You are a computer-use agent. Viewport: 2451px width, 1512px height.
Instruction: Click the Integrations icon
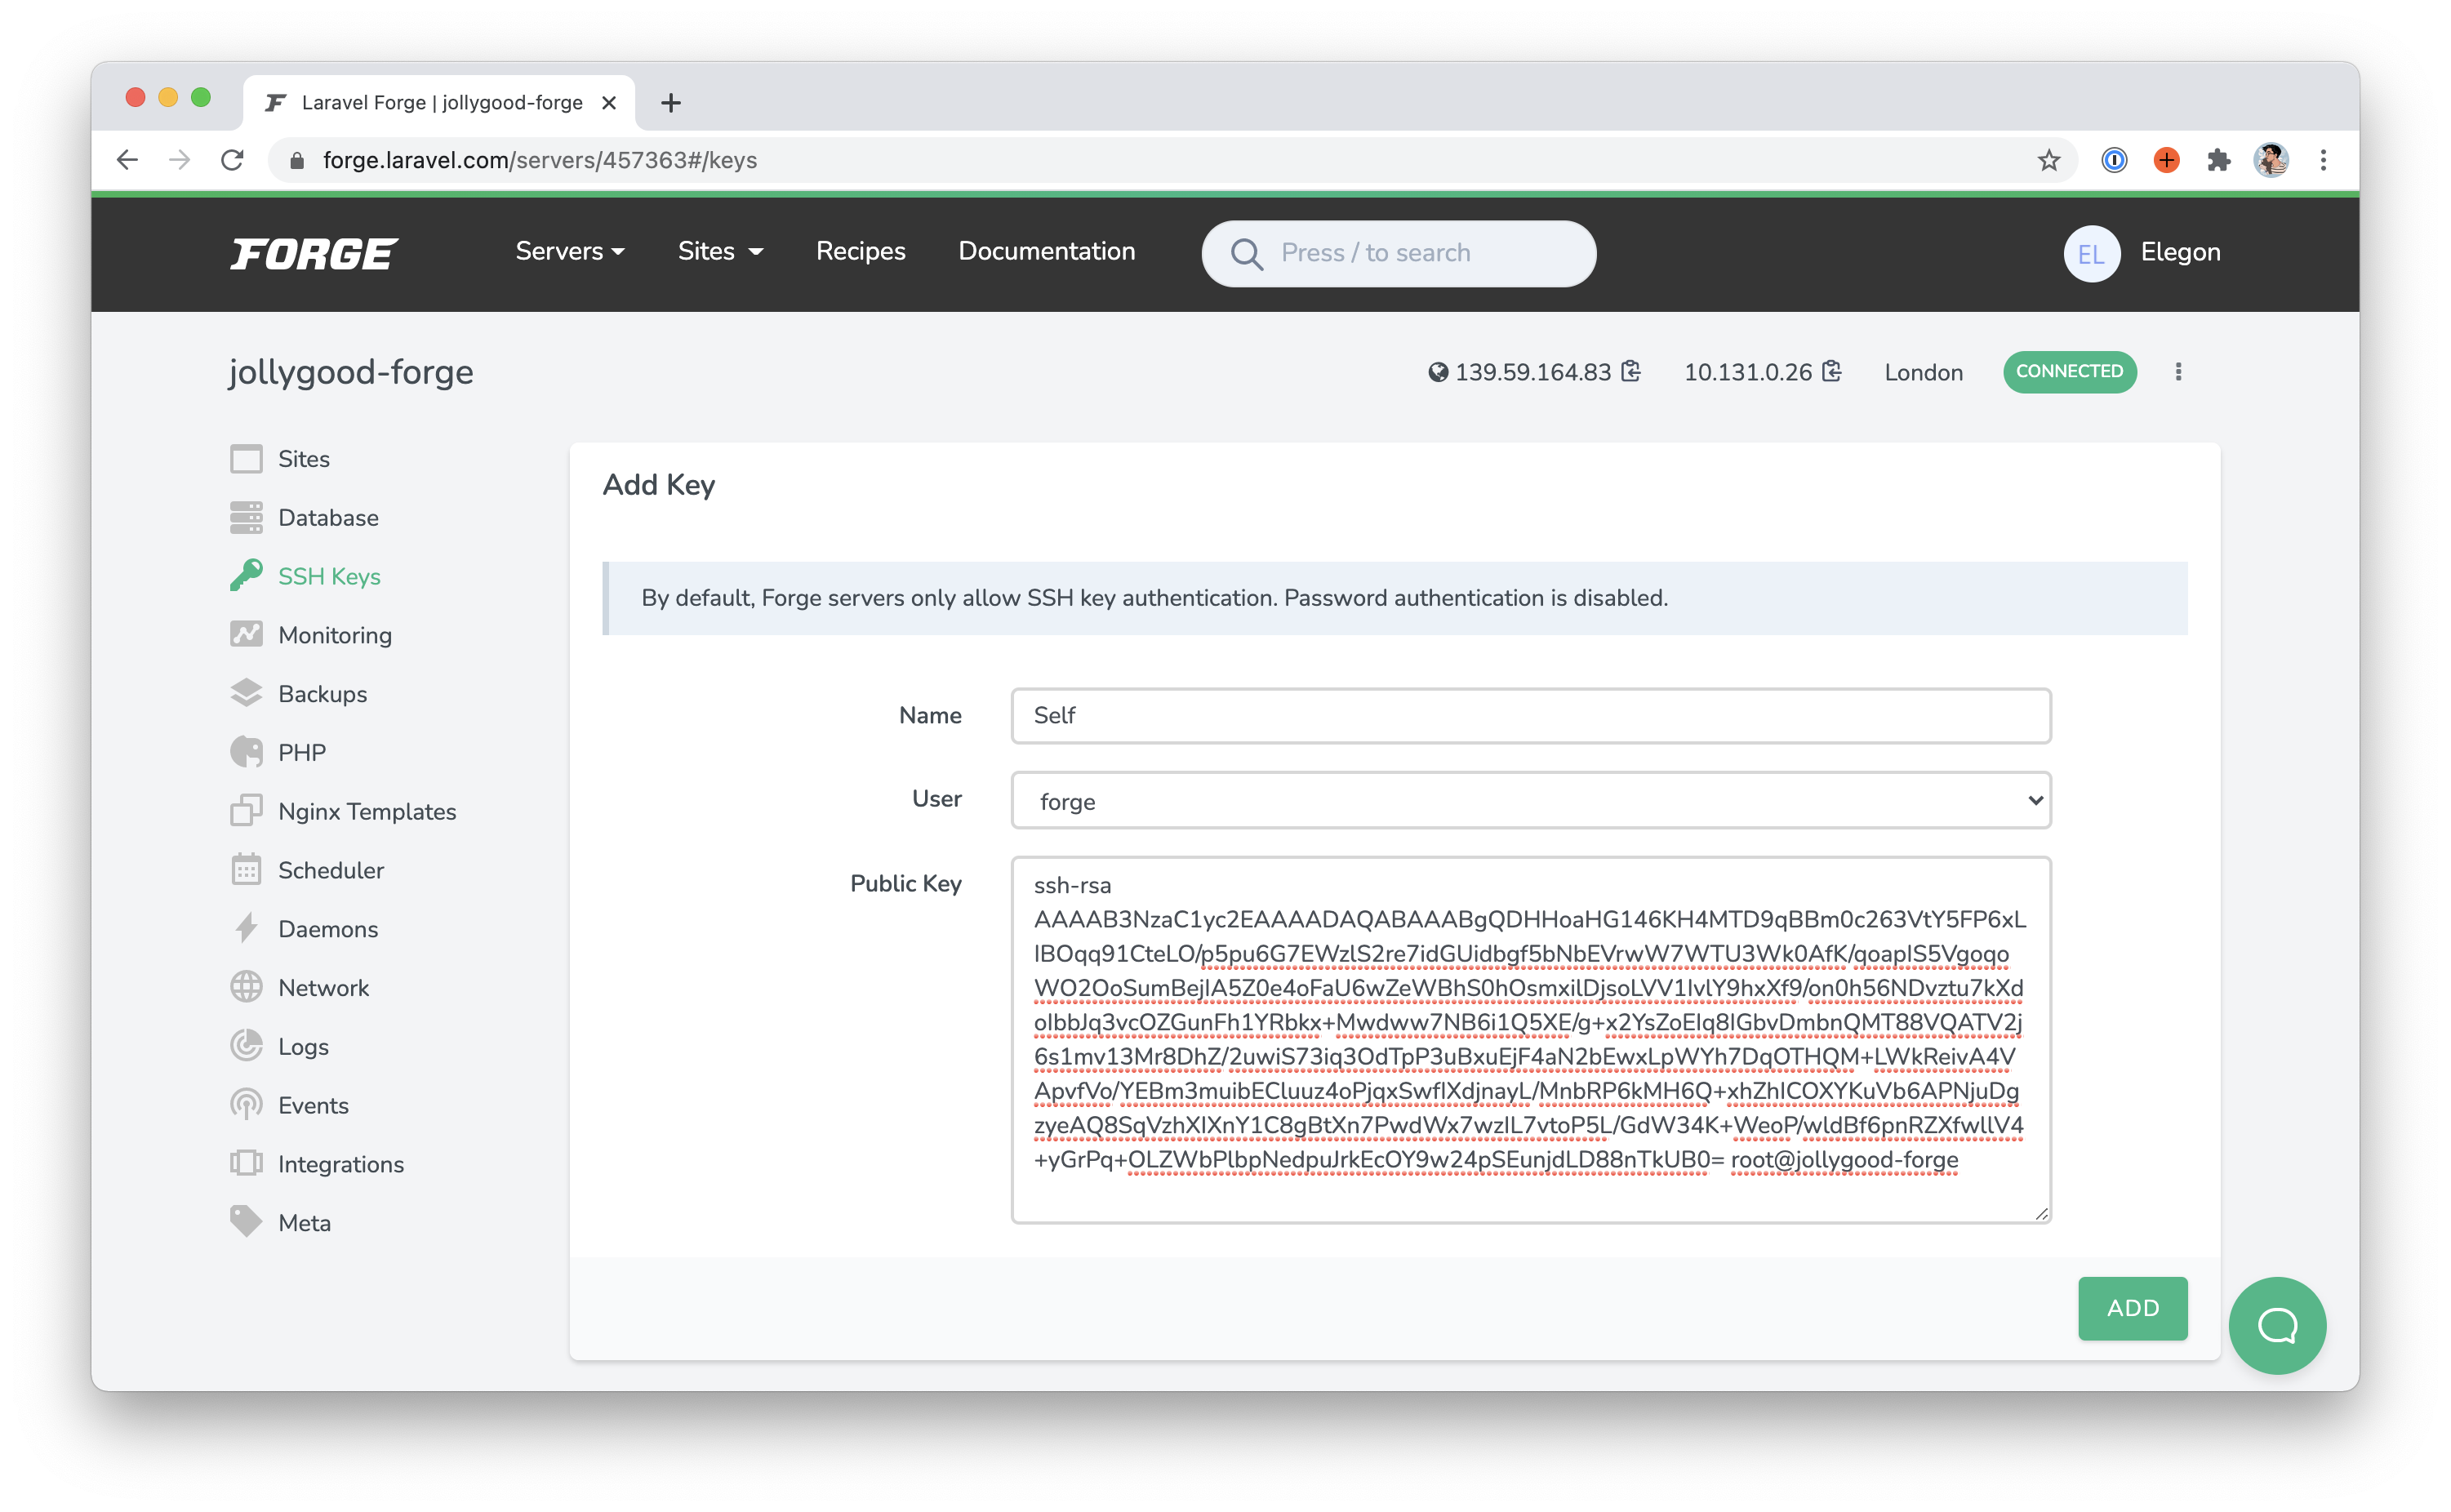(246, 1164)
